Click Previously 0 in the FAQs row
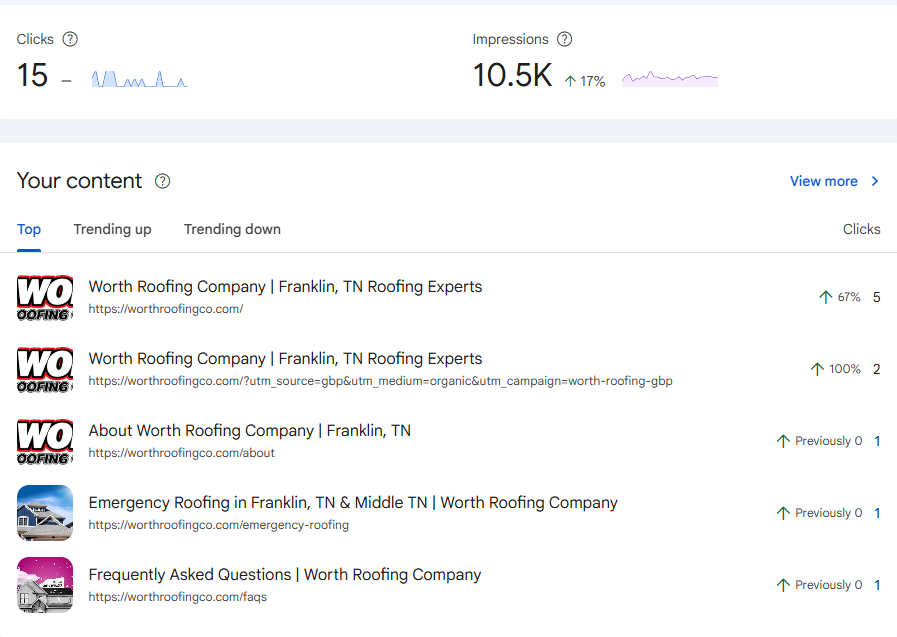 819,586
